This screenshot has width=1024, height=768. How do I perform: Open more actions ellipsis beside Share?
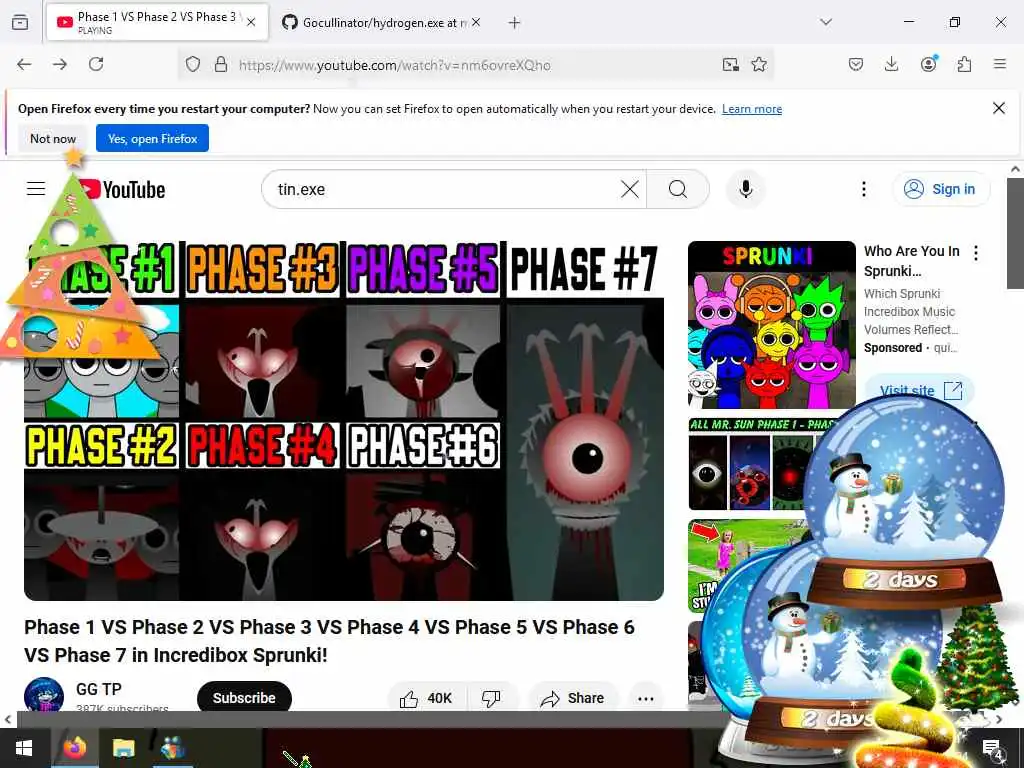coord(646,698)
